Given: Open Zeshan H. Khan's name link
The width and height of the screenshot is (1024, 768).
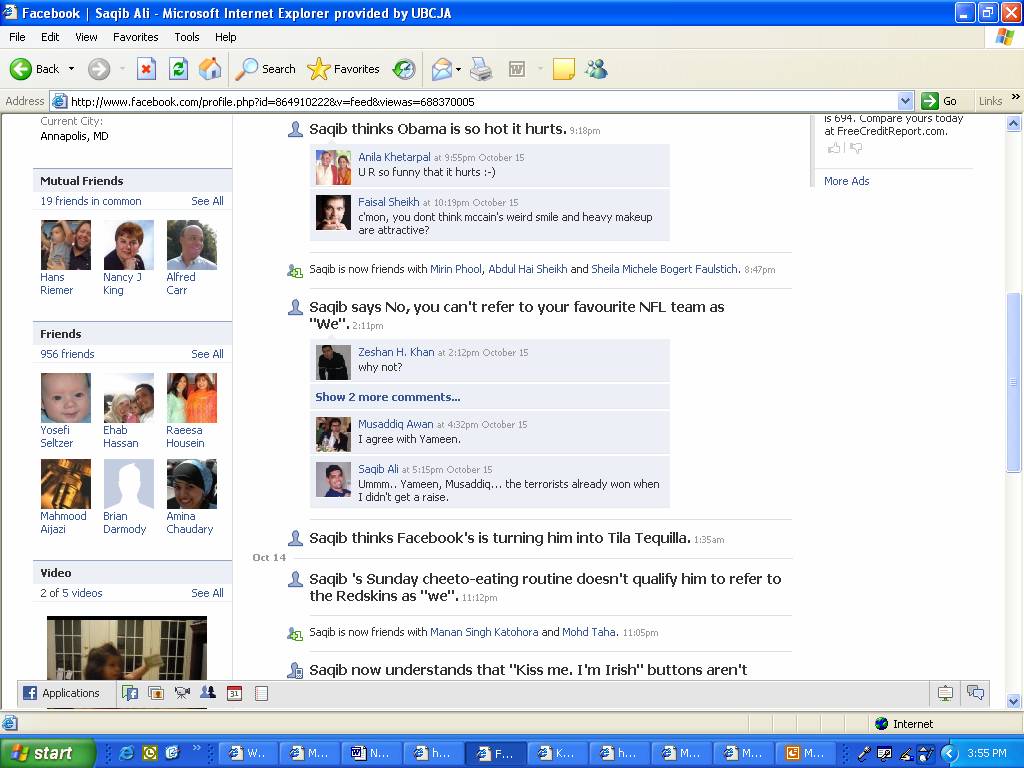Looking at the screenshot, I should click(x=396, y=352).
